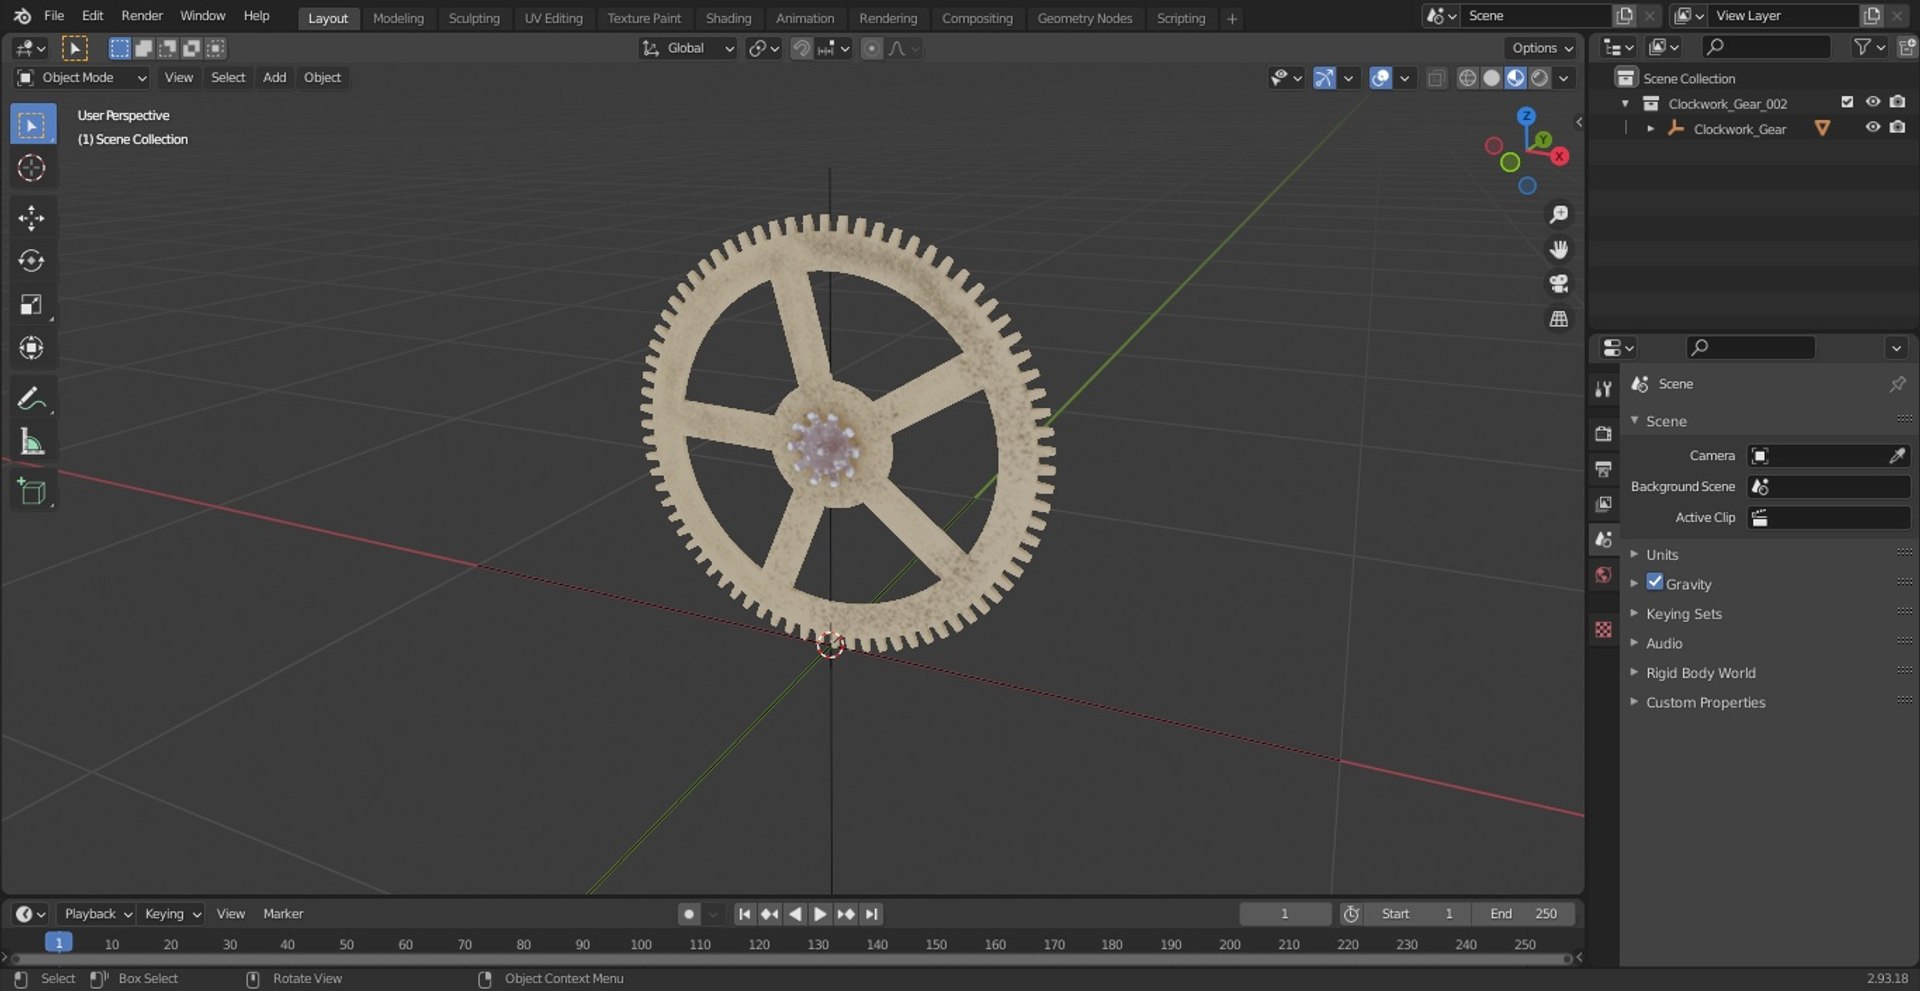Click the positive X axis gizmo handle
The width and height of the screenshot is (1920, 991).
[1559, 156]
